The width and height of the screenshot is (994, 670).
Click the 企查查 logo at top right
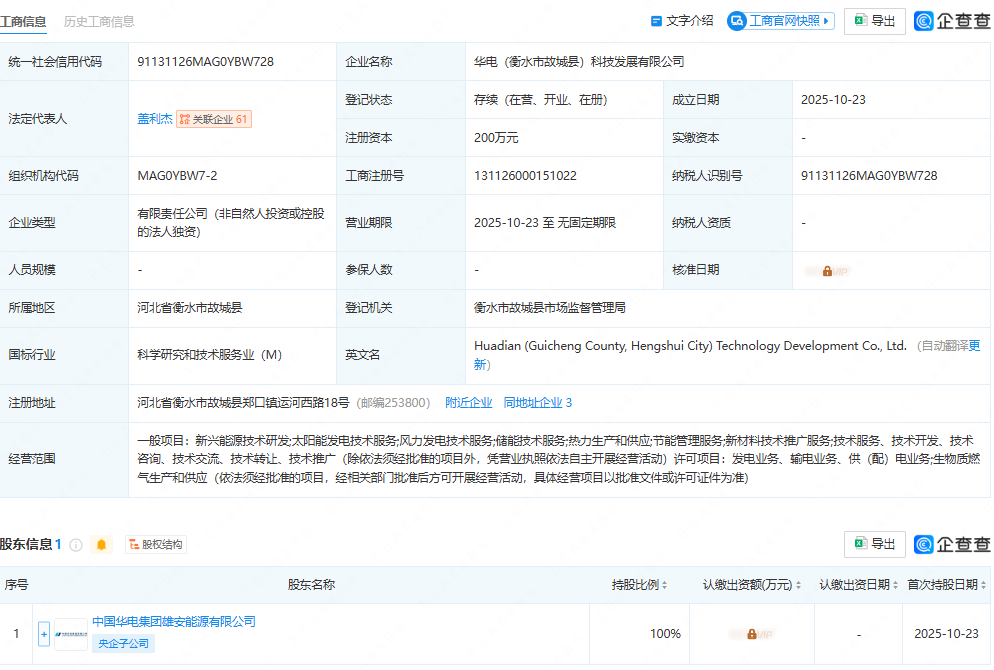coord(952,21)
